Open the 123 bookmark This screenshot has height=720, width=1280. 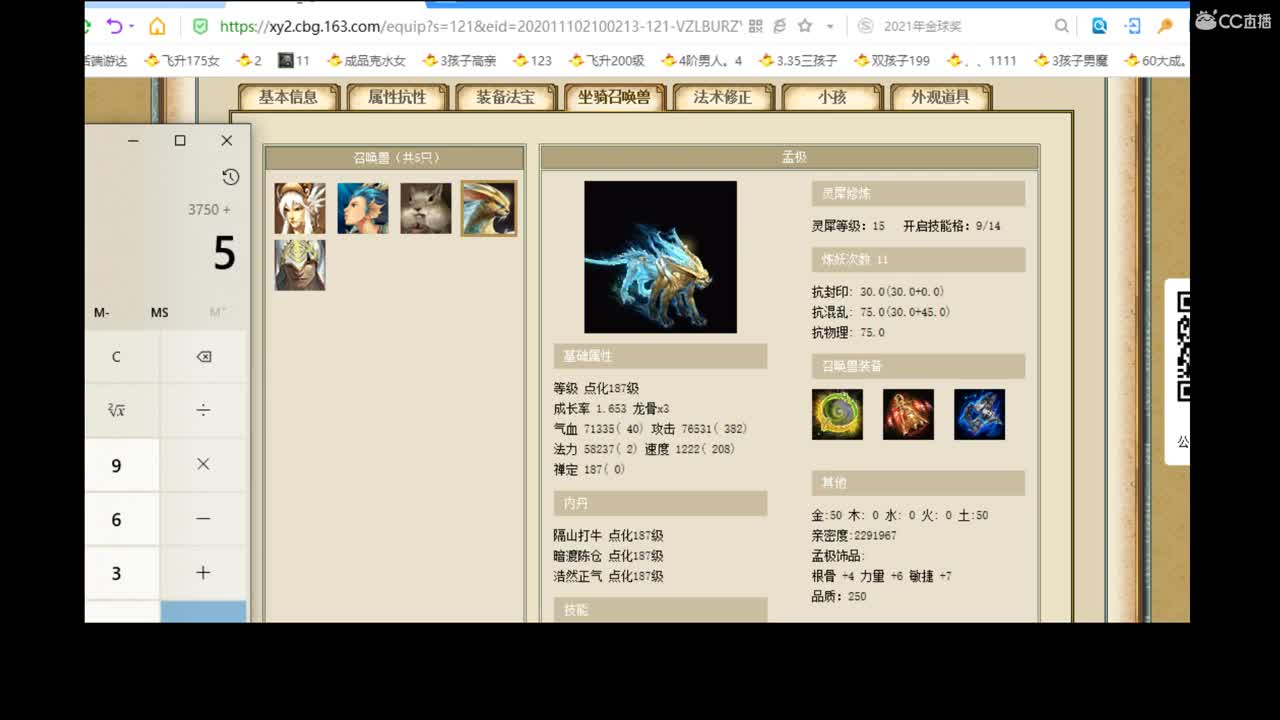click(532, 60)
